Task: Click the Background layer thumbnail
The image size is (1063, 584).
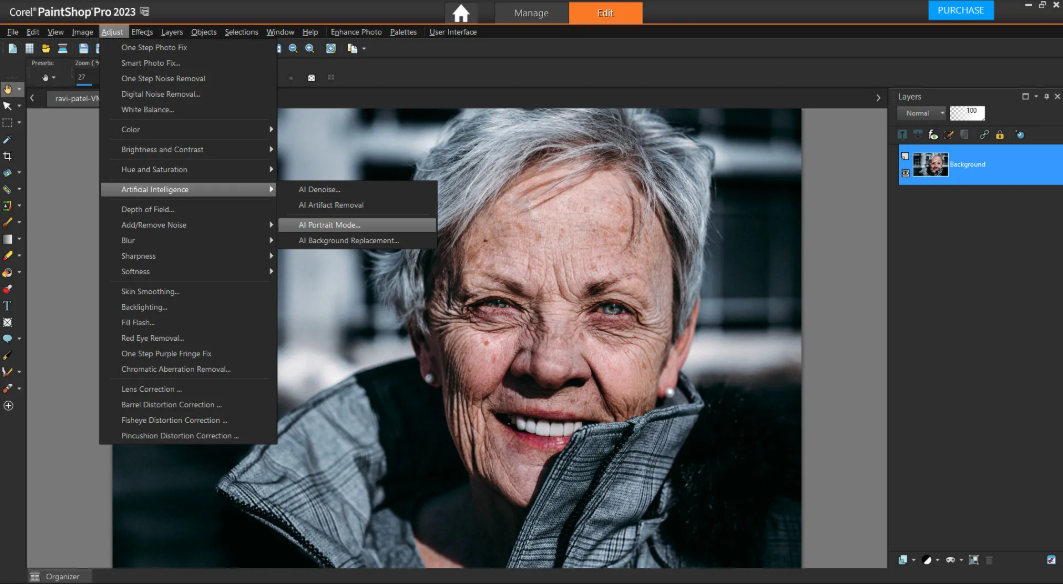Action: 931,163
